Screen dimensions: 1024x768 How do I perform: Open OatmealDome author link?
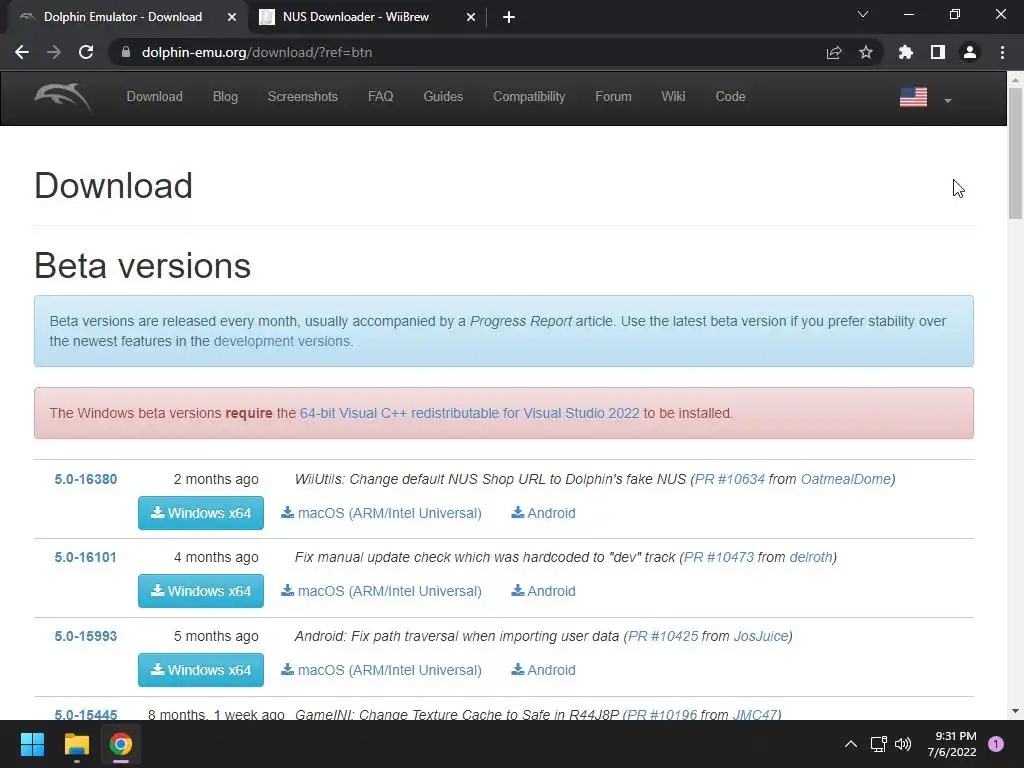pyautogui.click(x=846, y=479)
